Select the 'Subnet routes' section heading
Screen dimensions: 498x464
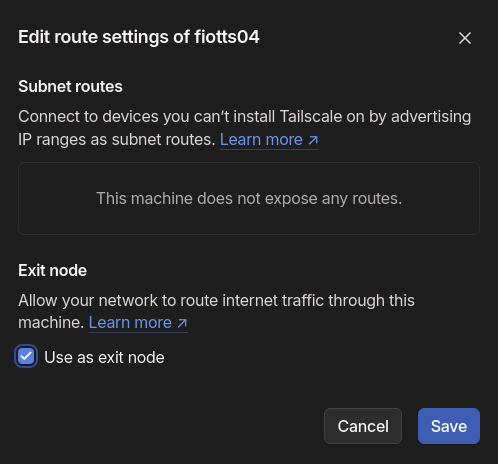click(x=70, y=87)
